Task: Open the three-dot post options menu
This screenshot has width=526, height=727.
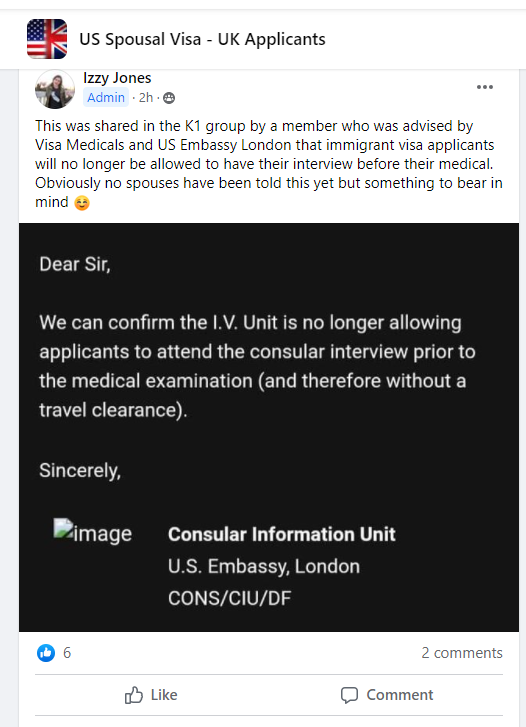Action: 485,87
